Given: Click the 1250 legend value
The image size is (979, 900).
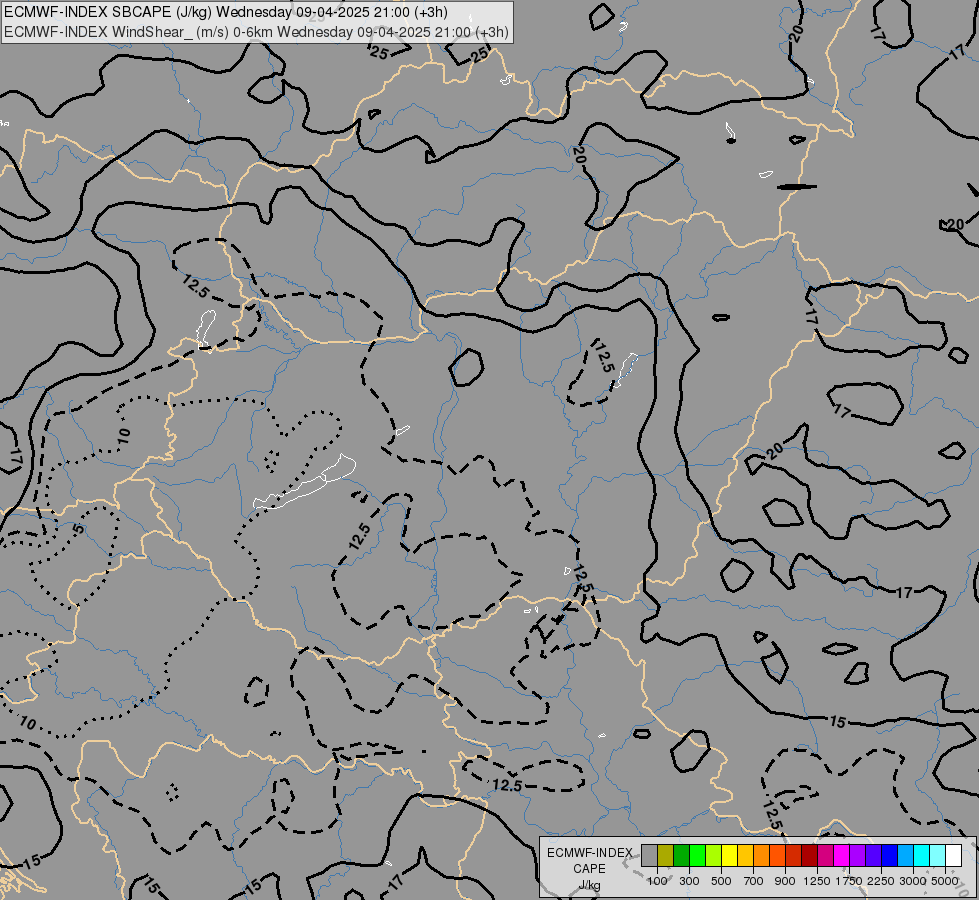Looking at the screenshot, I should pyautogui.click(x=817, y=881).
